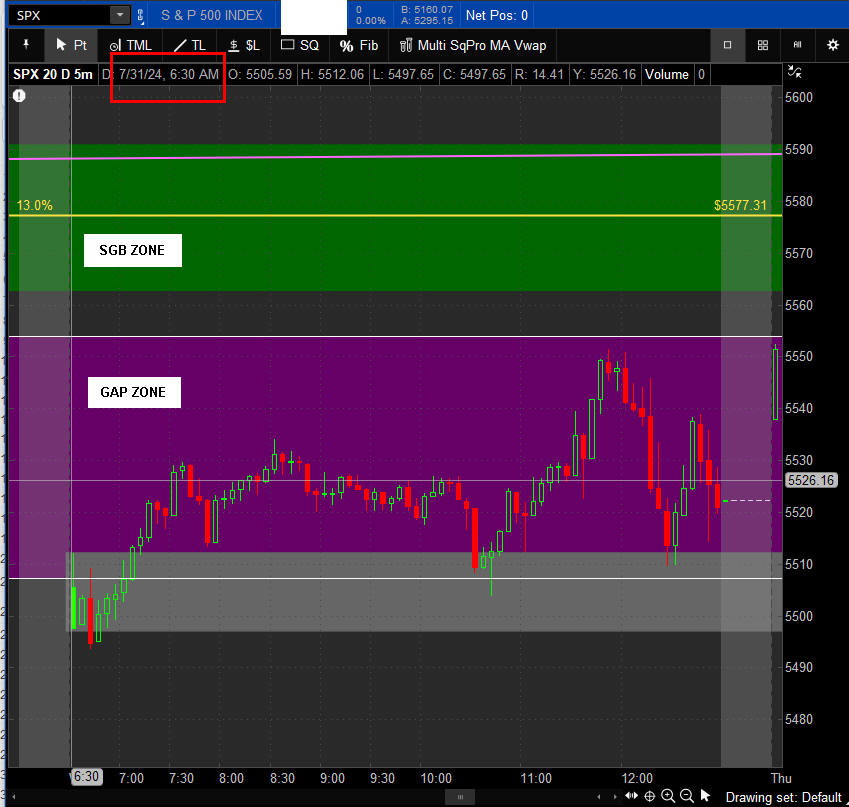Screen dimensions: 849x807
Task: Choose the TML time level tool
Action: [131, 45]
